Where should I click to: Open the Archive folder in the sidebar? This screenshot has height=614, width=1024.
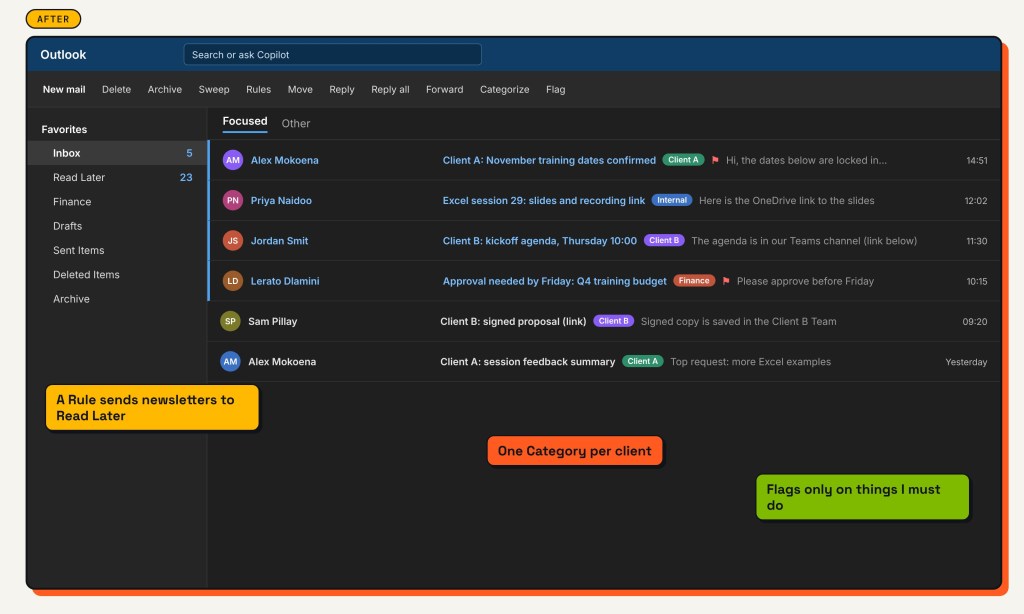118,299
